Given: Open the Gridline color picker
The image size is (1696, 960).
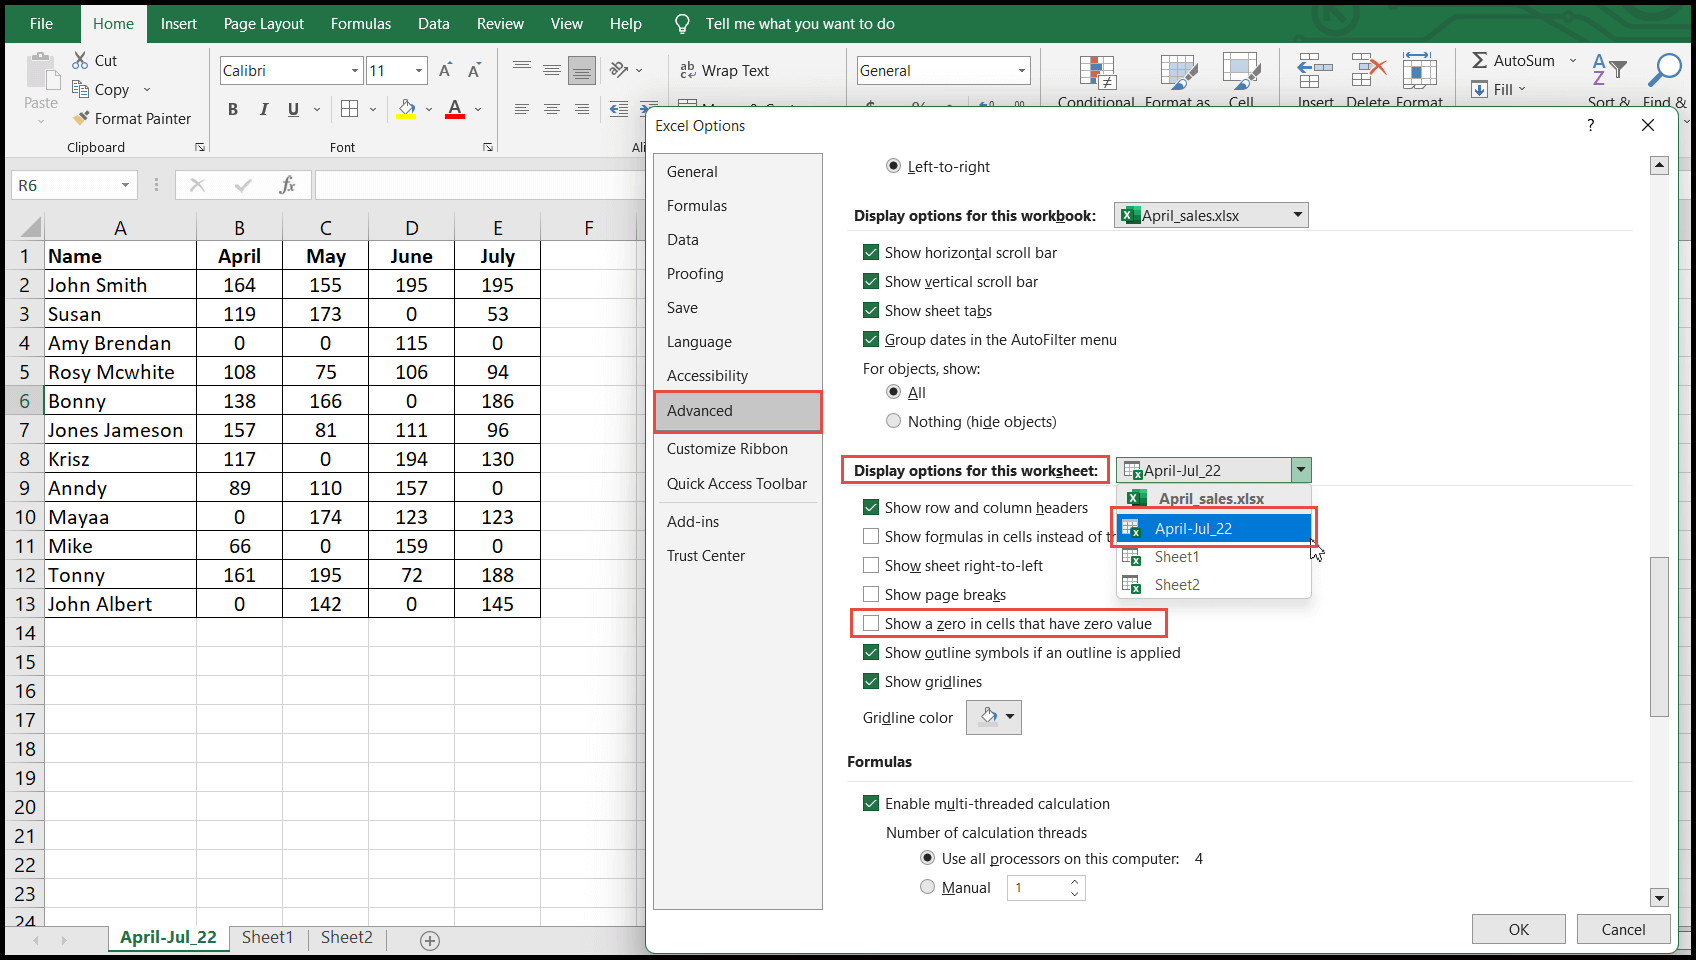Looking at the screenshot, I should (994, 717).
